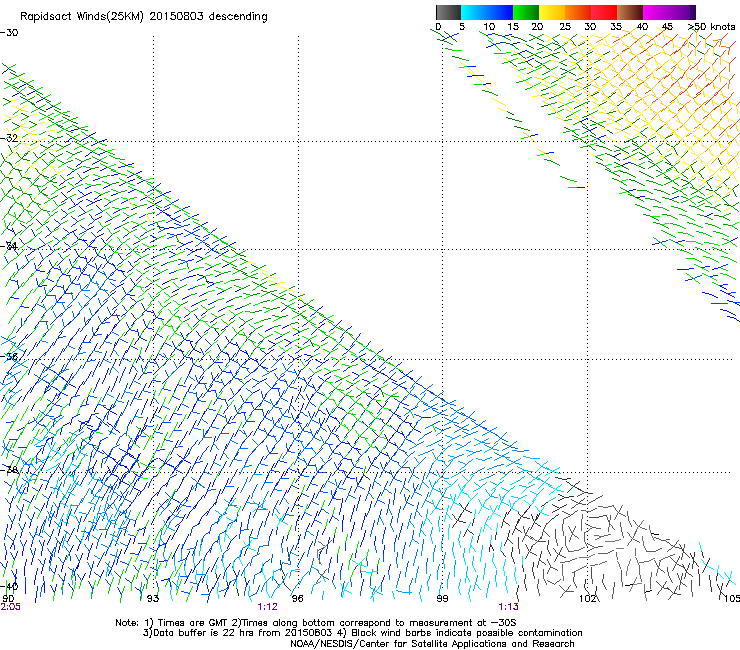
Task: Click the purple '1:13' swath time label
Action: 508,607
